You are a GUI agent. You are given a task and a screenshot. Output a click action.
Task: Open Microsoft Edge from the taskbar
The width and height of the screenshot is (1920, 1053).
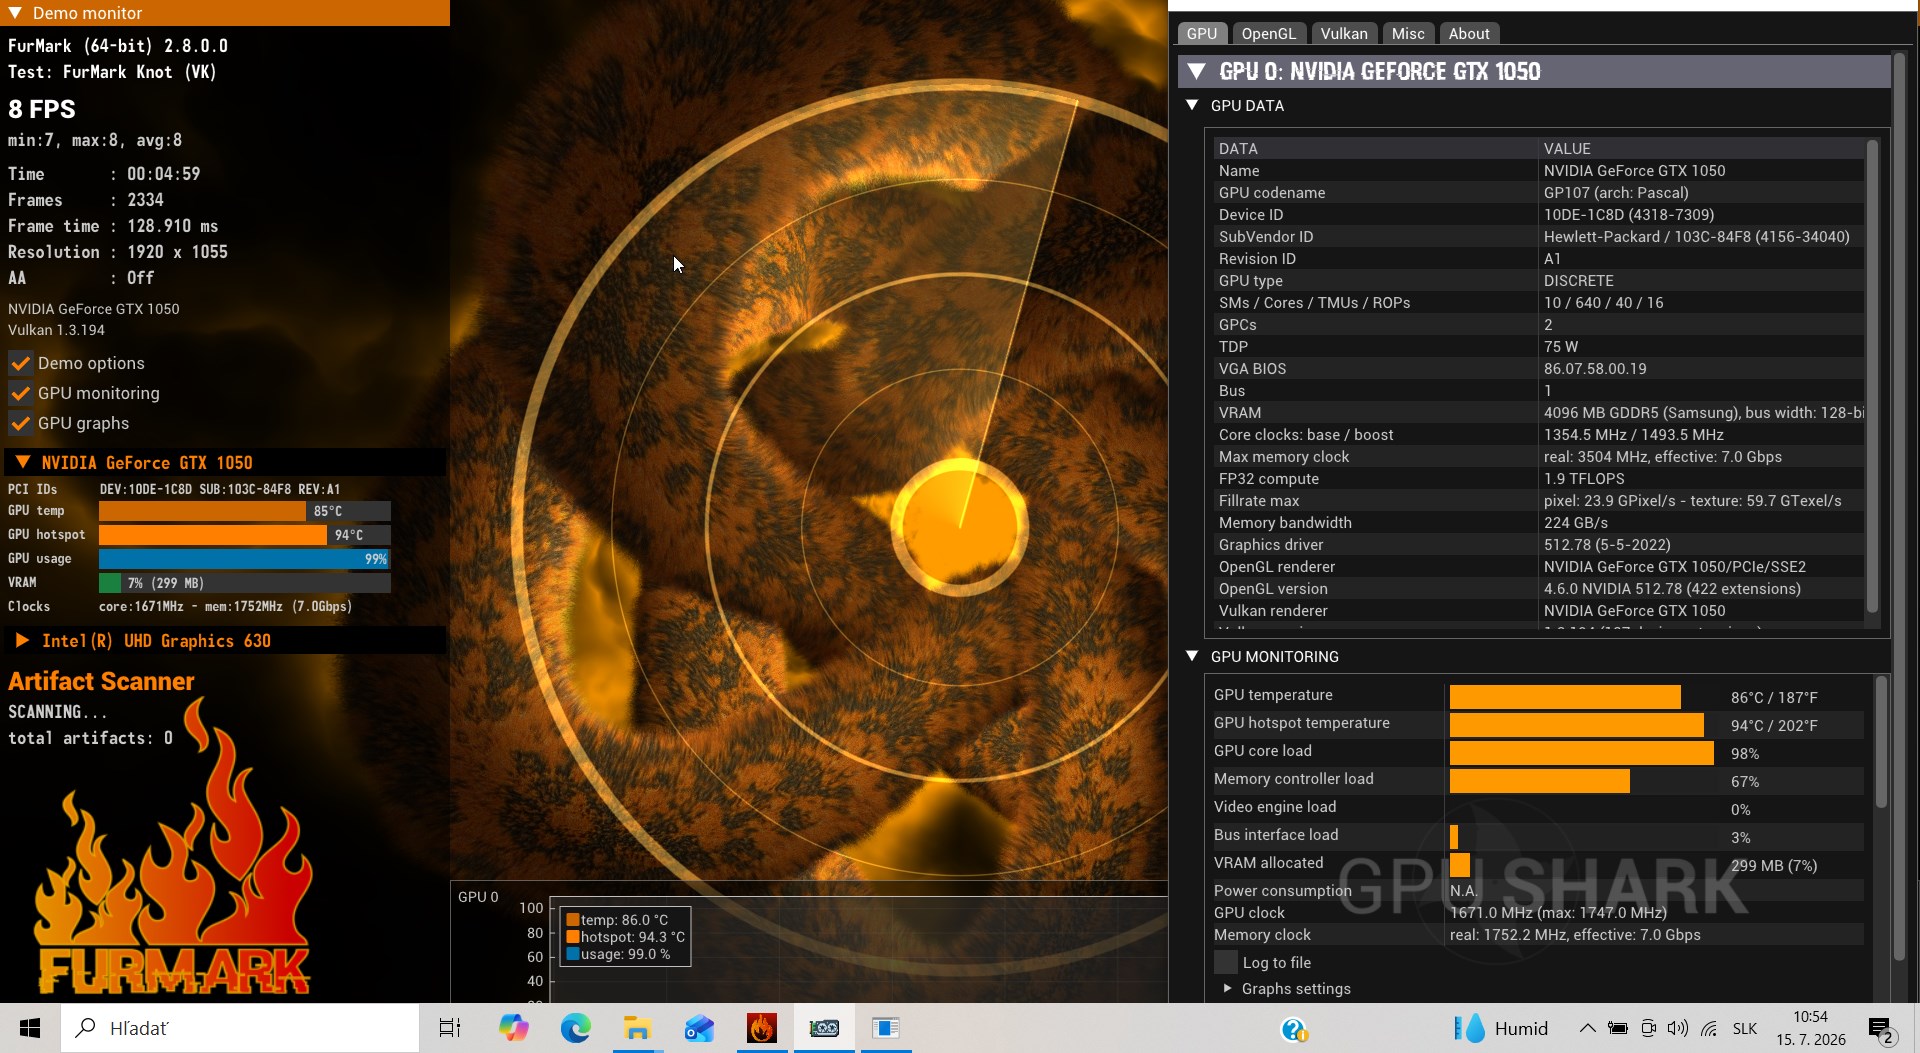point(575,1028)
